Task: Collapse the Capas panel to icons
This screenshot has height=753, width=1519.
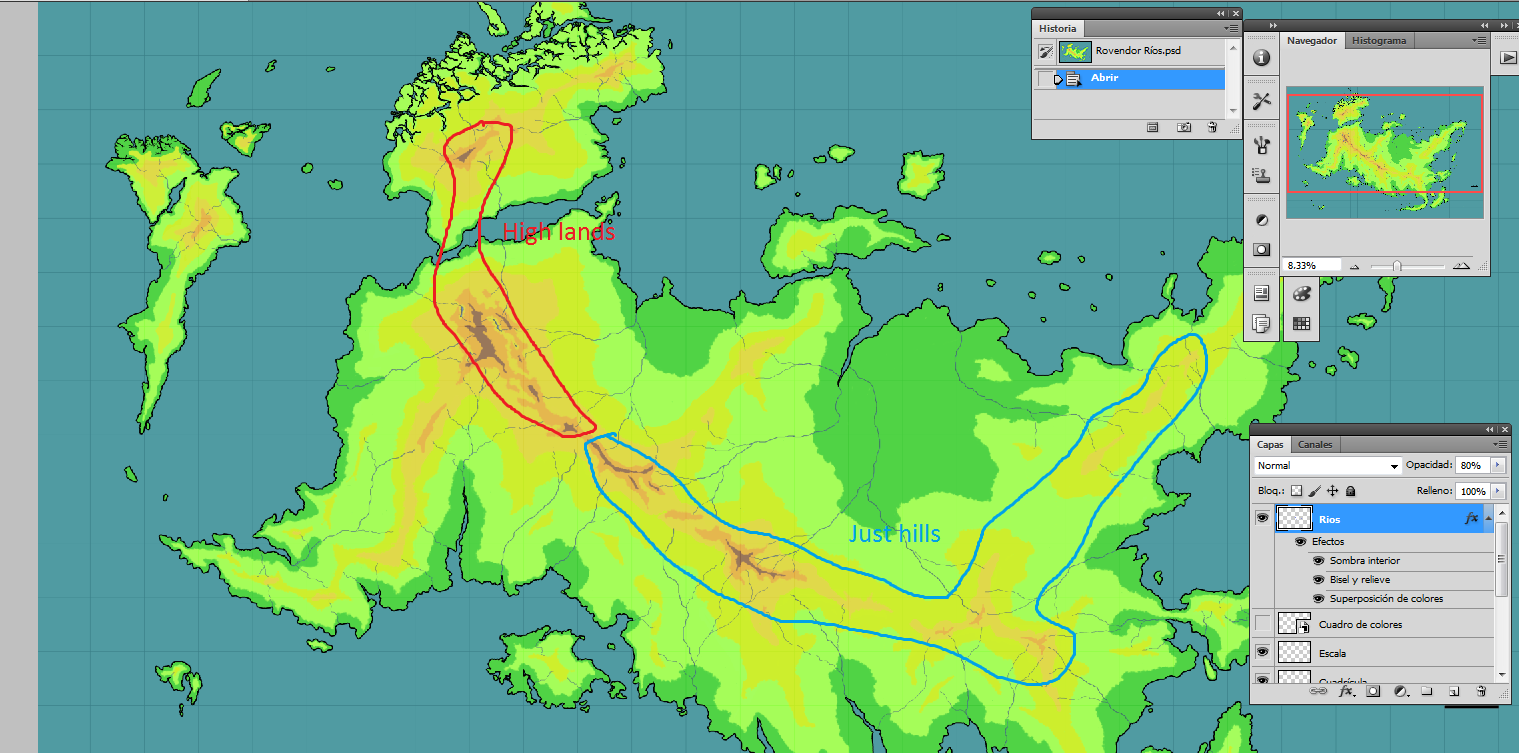Action: click(1488, 428)
